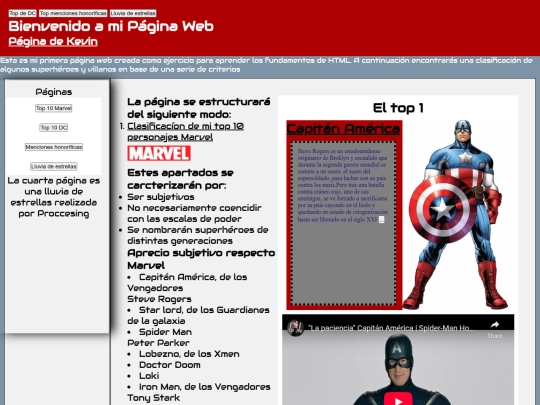Click the heading 'Estes apartados se carcterizarán por:'
Viewport: 540px width, 405px height.
180,179
